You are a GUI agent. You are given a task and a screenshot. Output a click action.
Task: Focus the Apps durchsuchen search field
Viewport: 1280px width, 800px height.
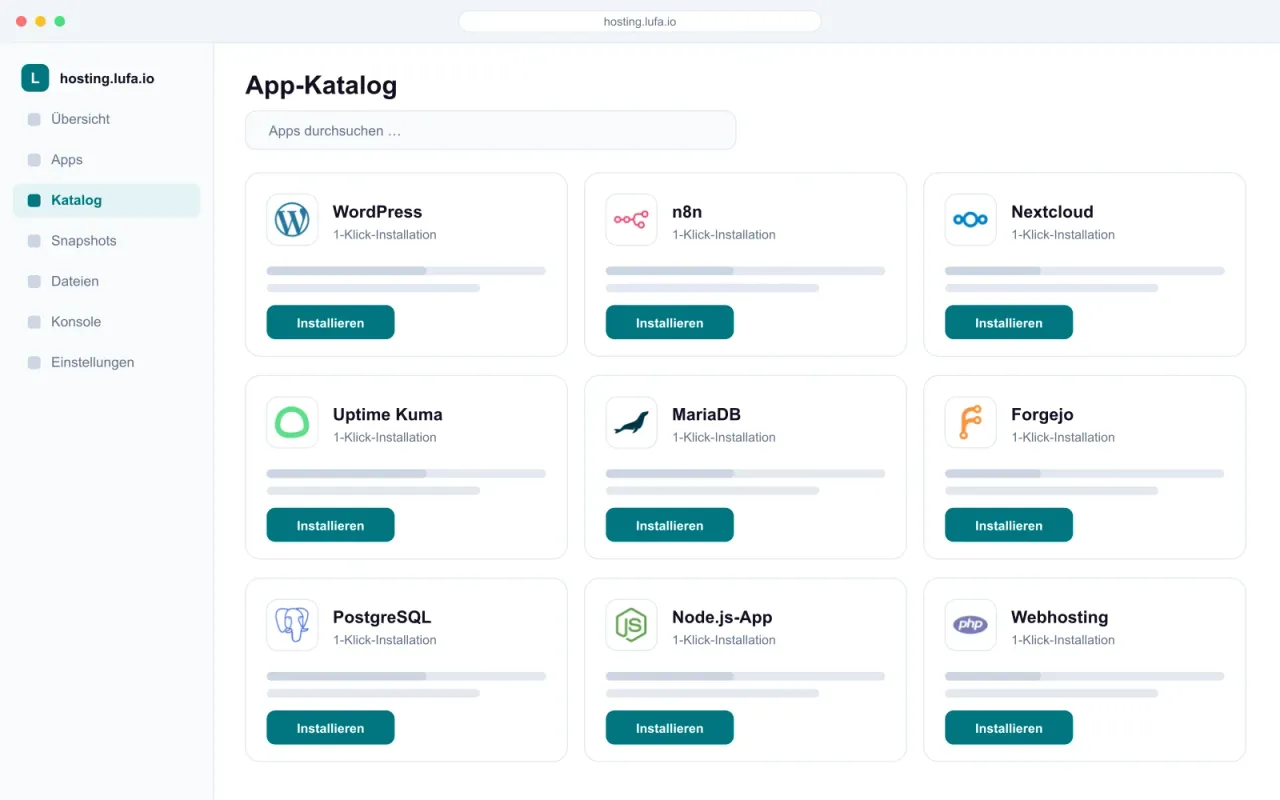pyautogui.click(x=490, y=131)
